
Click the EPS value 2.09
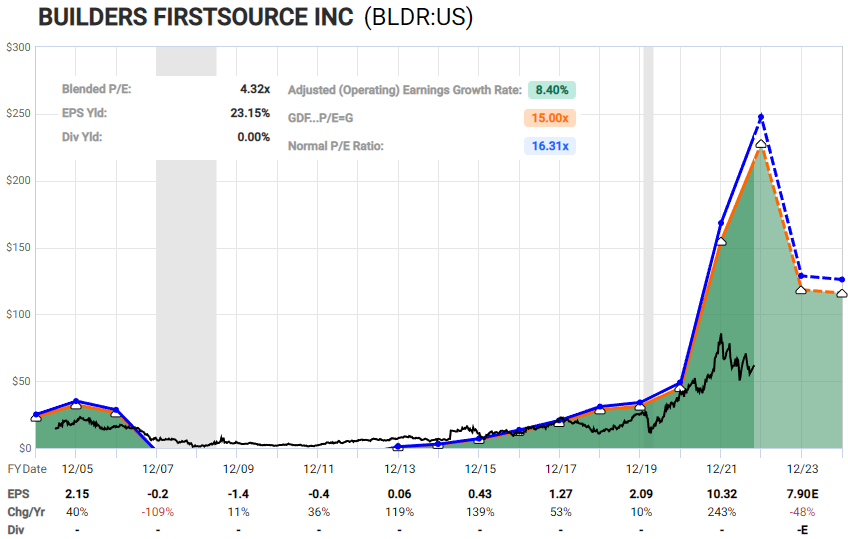641,494
